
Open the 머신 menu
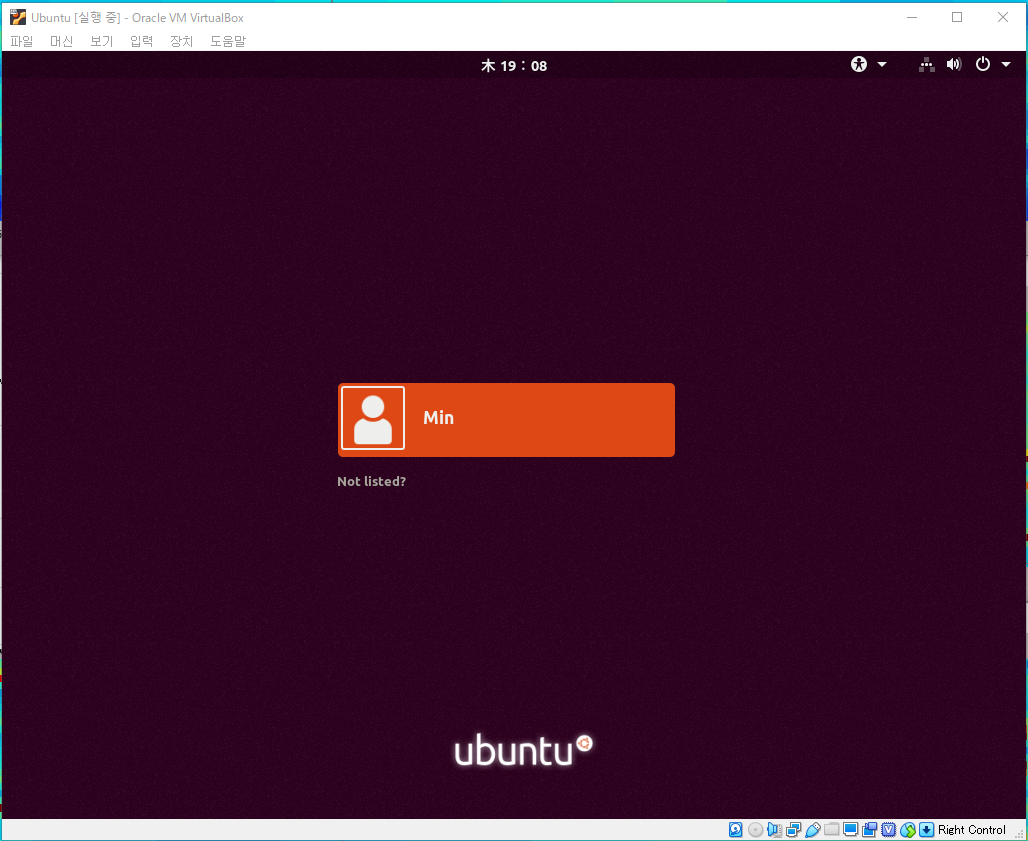pyautogui.click(x=62, y=41)
